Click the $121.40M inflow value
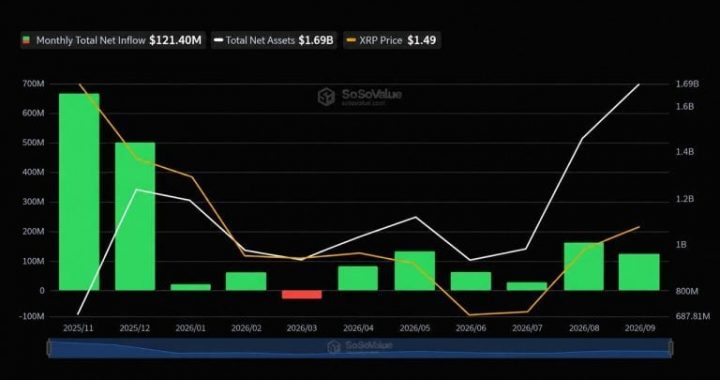 point(175,40)
